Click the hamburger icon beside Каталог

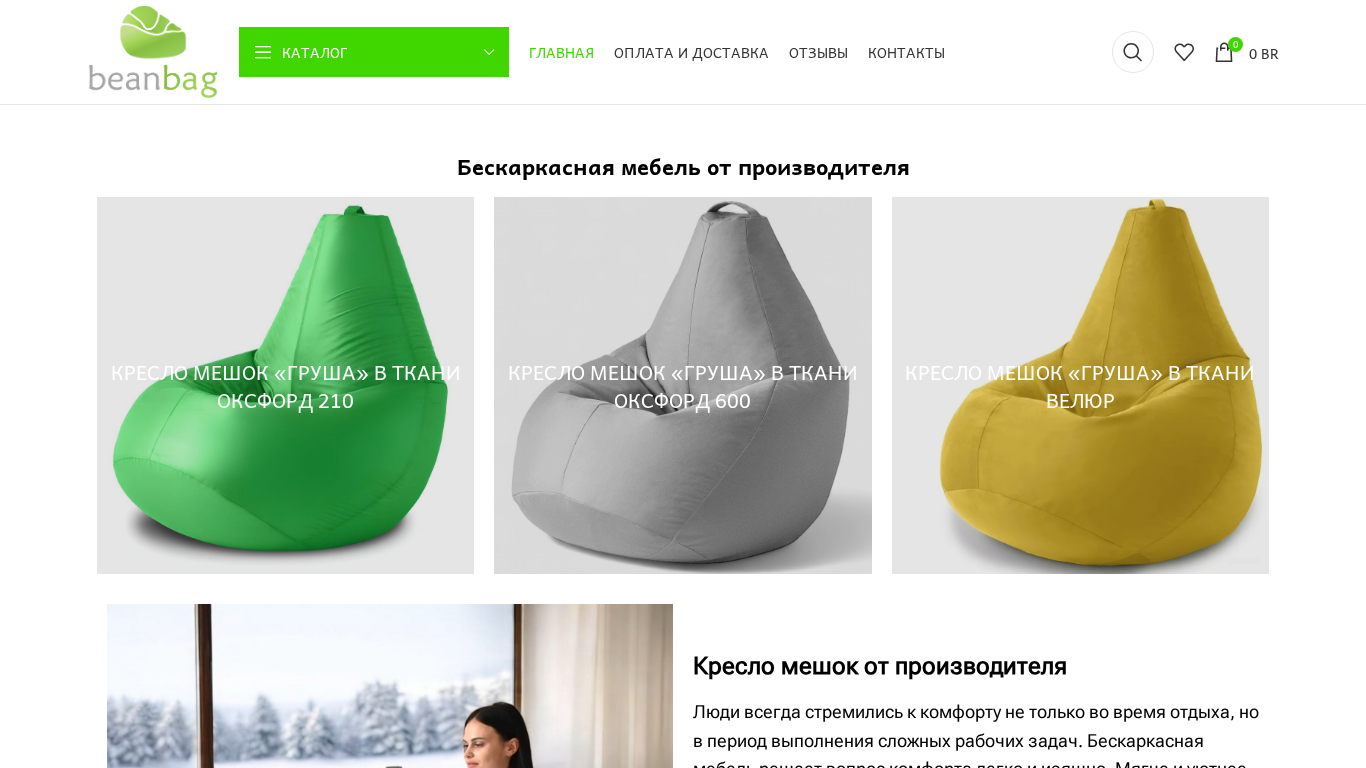tap(263, 52)
